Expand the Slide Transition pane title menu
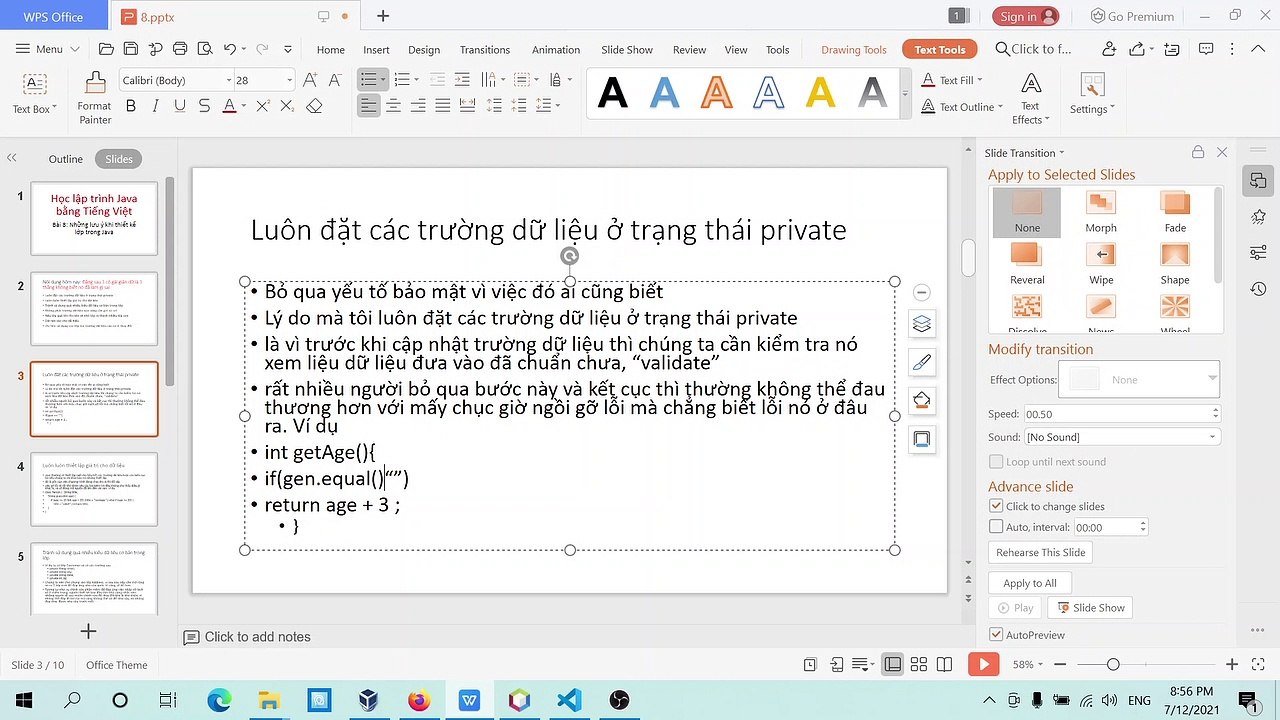The image size is (1280, 720). [1062, 153]
